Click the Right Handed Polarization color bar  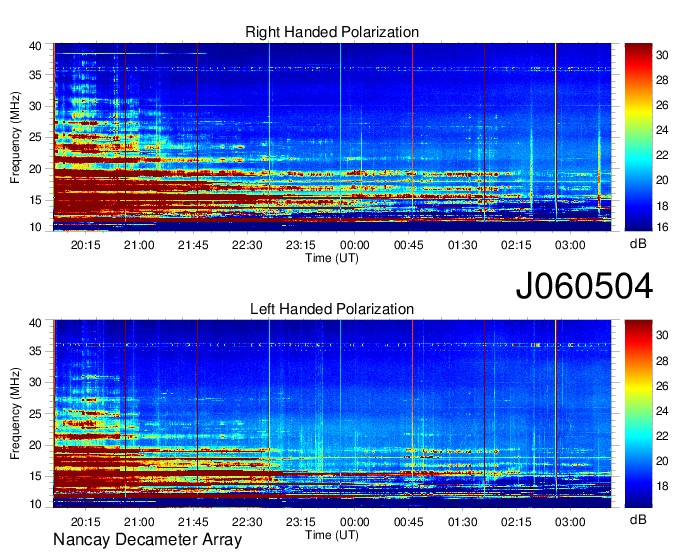(x=638, y=137)
